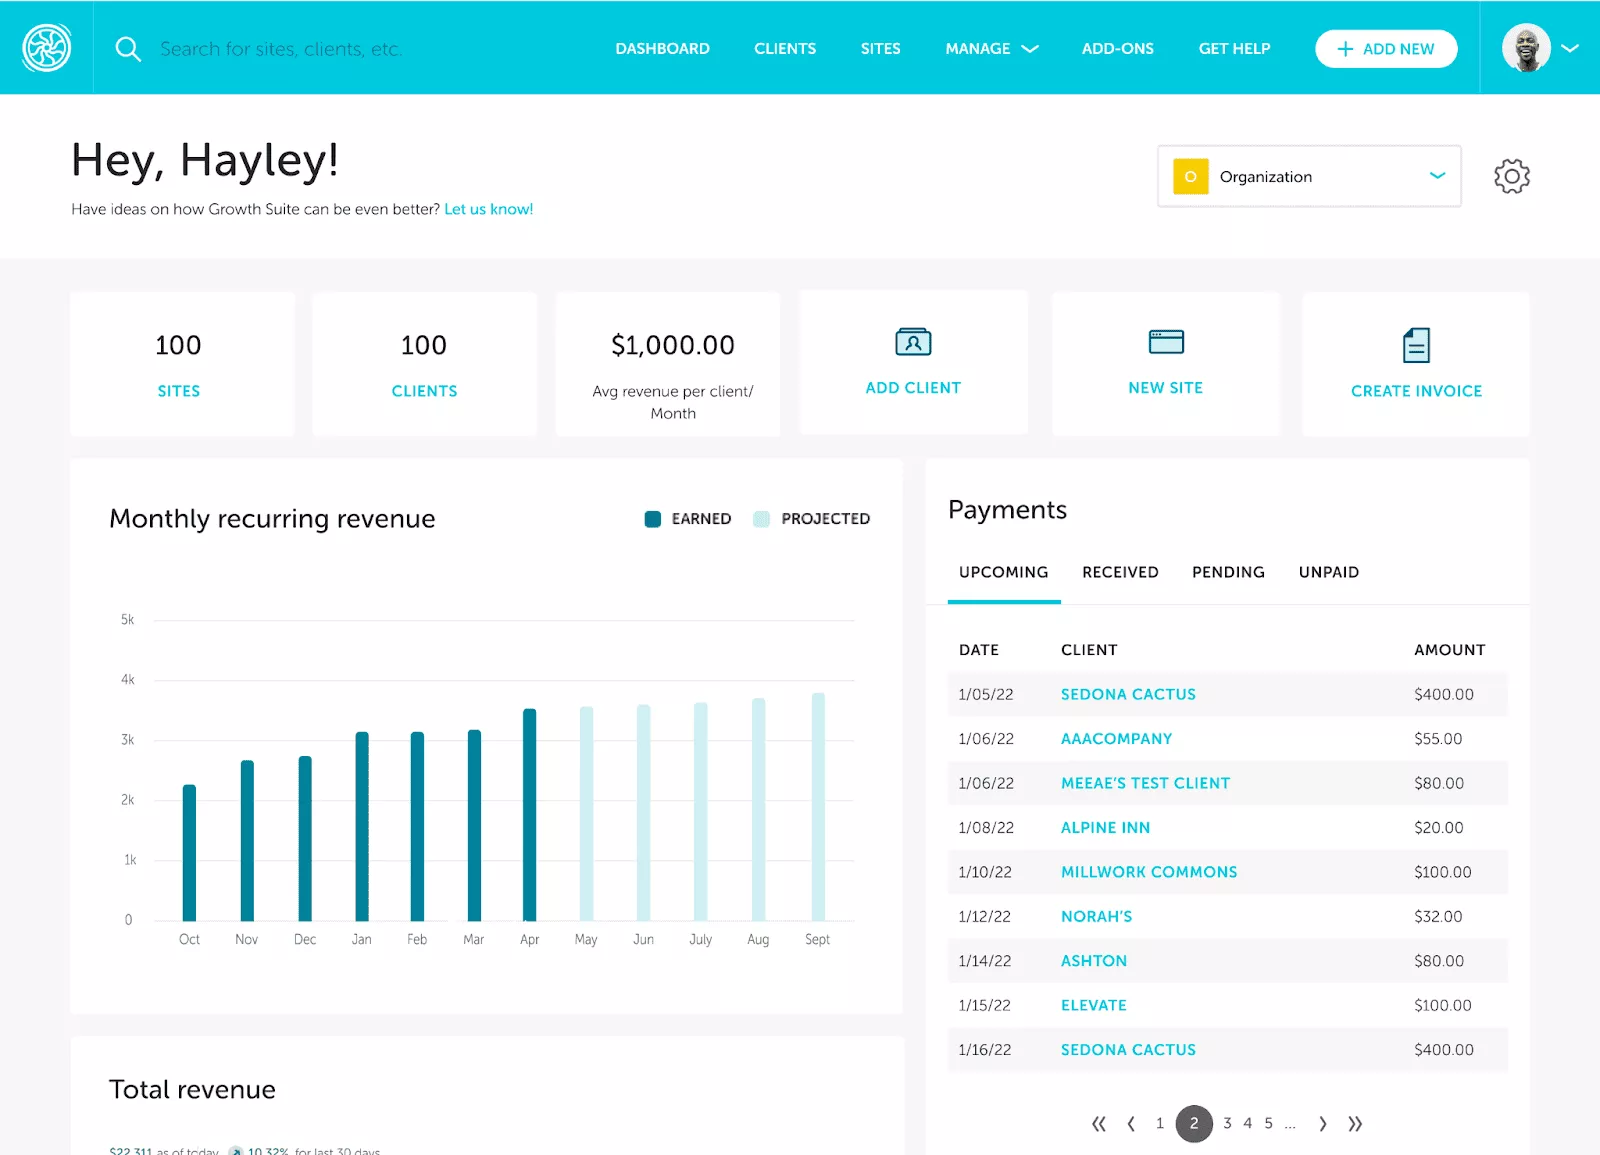The height and width of the screenshot is (1155, 1600).
Task: Click the $1,000.00 average revenue card
Action: (668, 364)
